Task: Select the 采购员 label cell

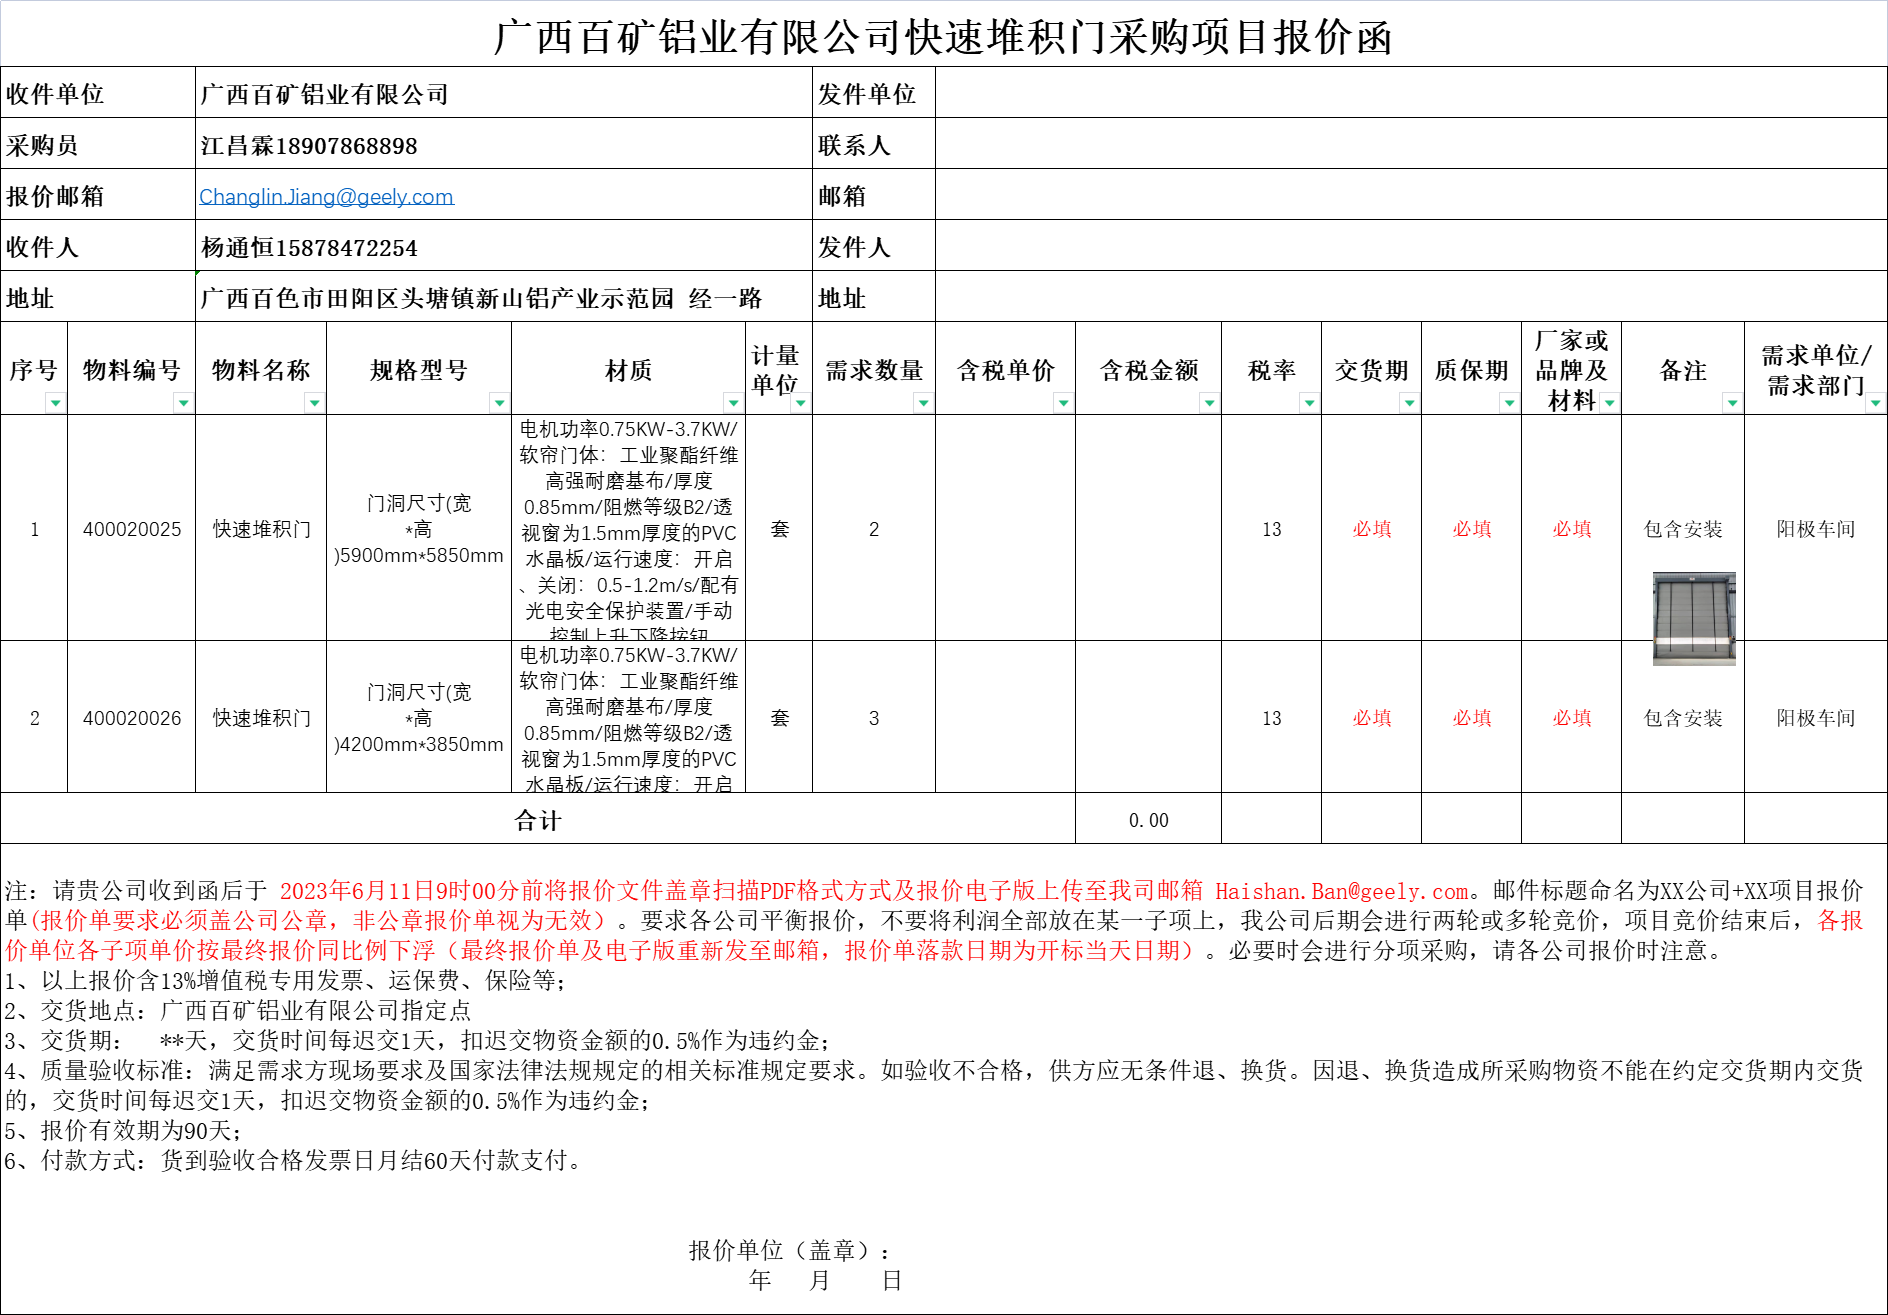Action: point(98,144)
